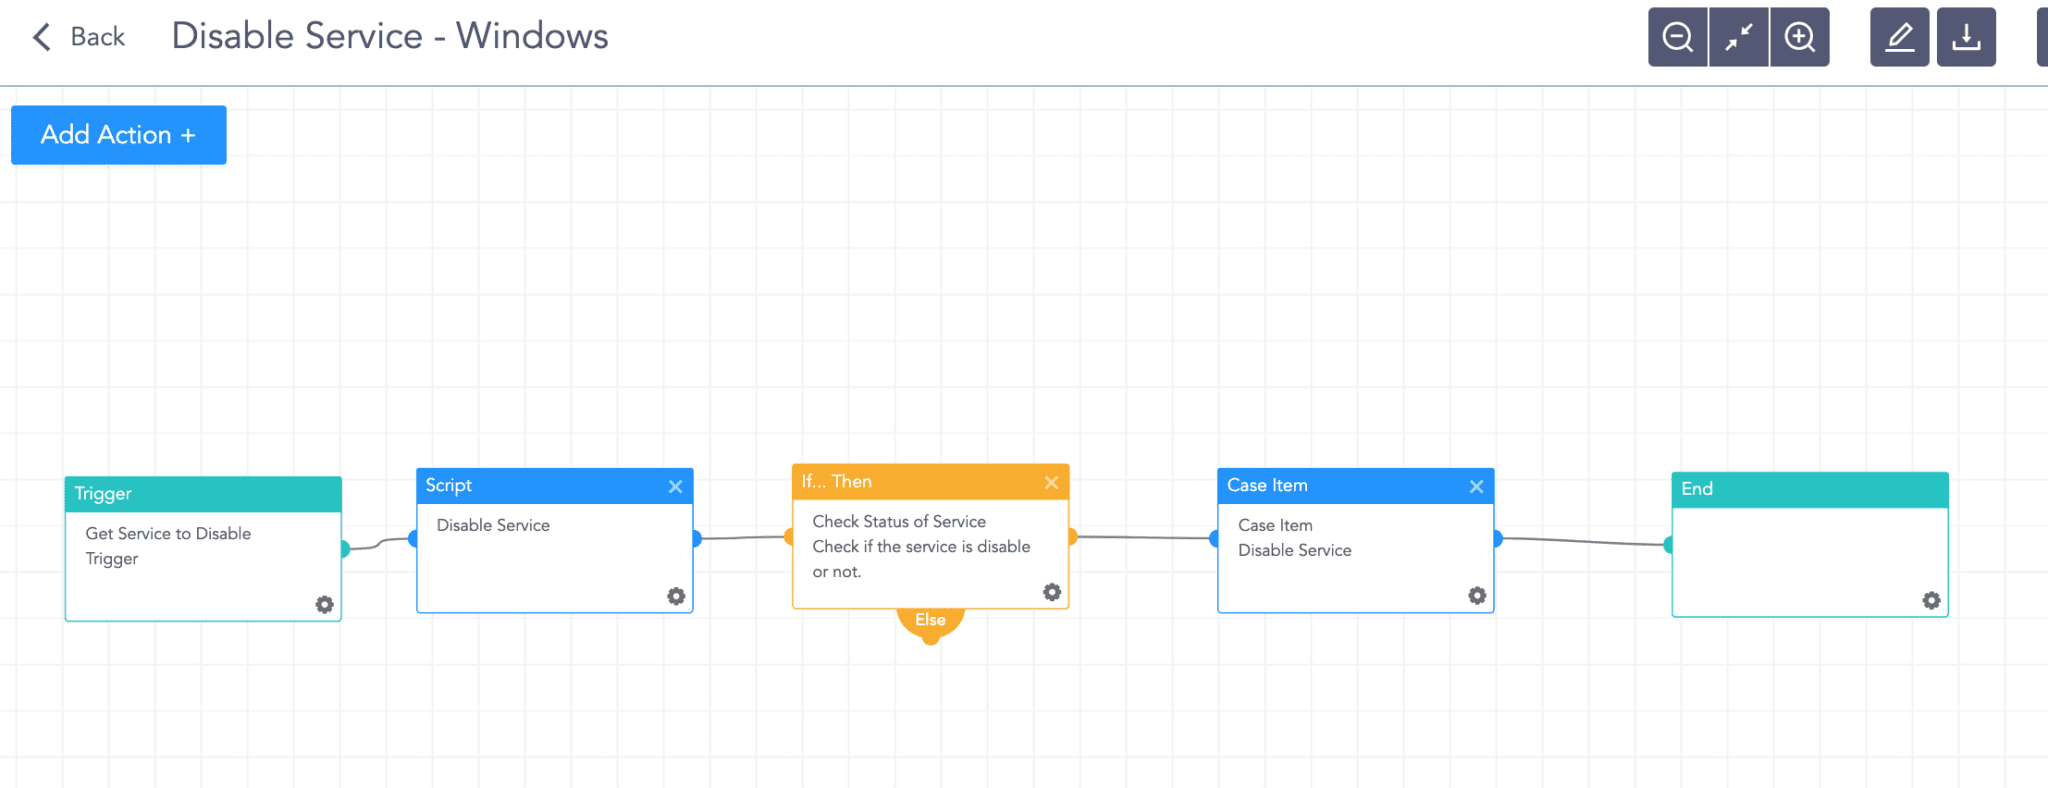
Task: Click the pencil edit workflow icon
Action: point(1899,37)
